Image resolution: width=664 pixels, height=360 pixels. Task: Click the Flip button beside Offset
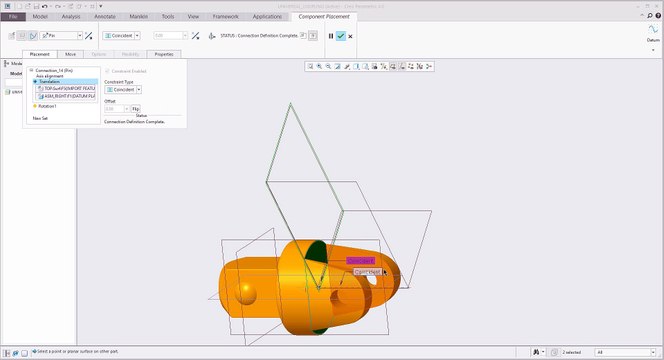point(136,109)
